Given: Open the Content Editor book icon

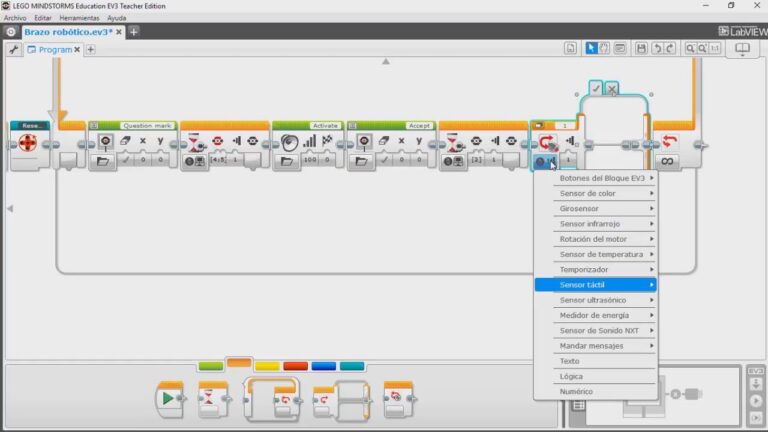Looking at the screenshot, I should [x=743, y=48].
